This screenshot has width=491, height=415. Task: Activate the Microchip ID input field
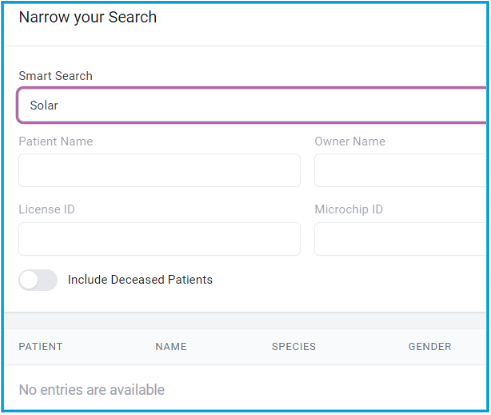pos(400,239)
